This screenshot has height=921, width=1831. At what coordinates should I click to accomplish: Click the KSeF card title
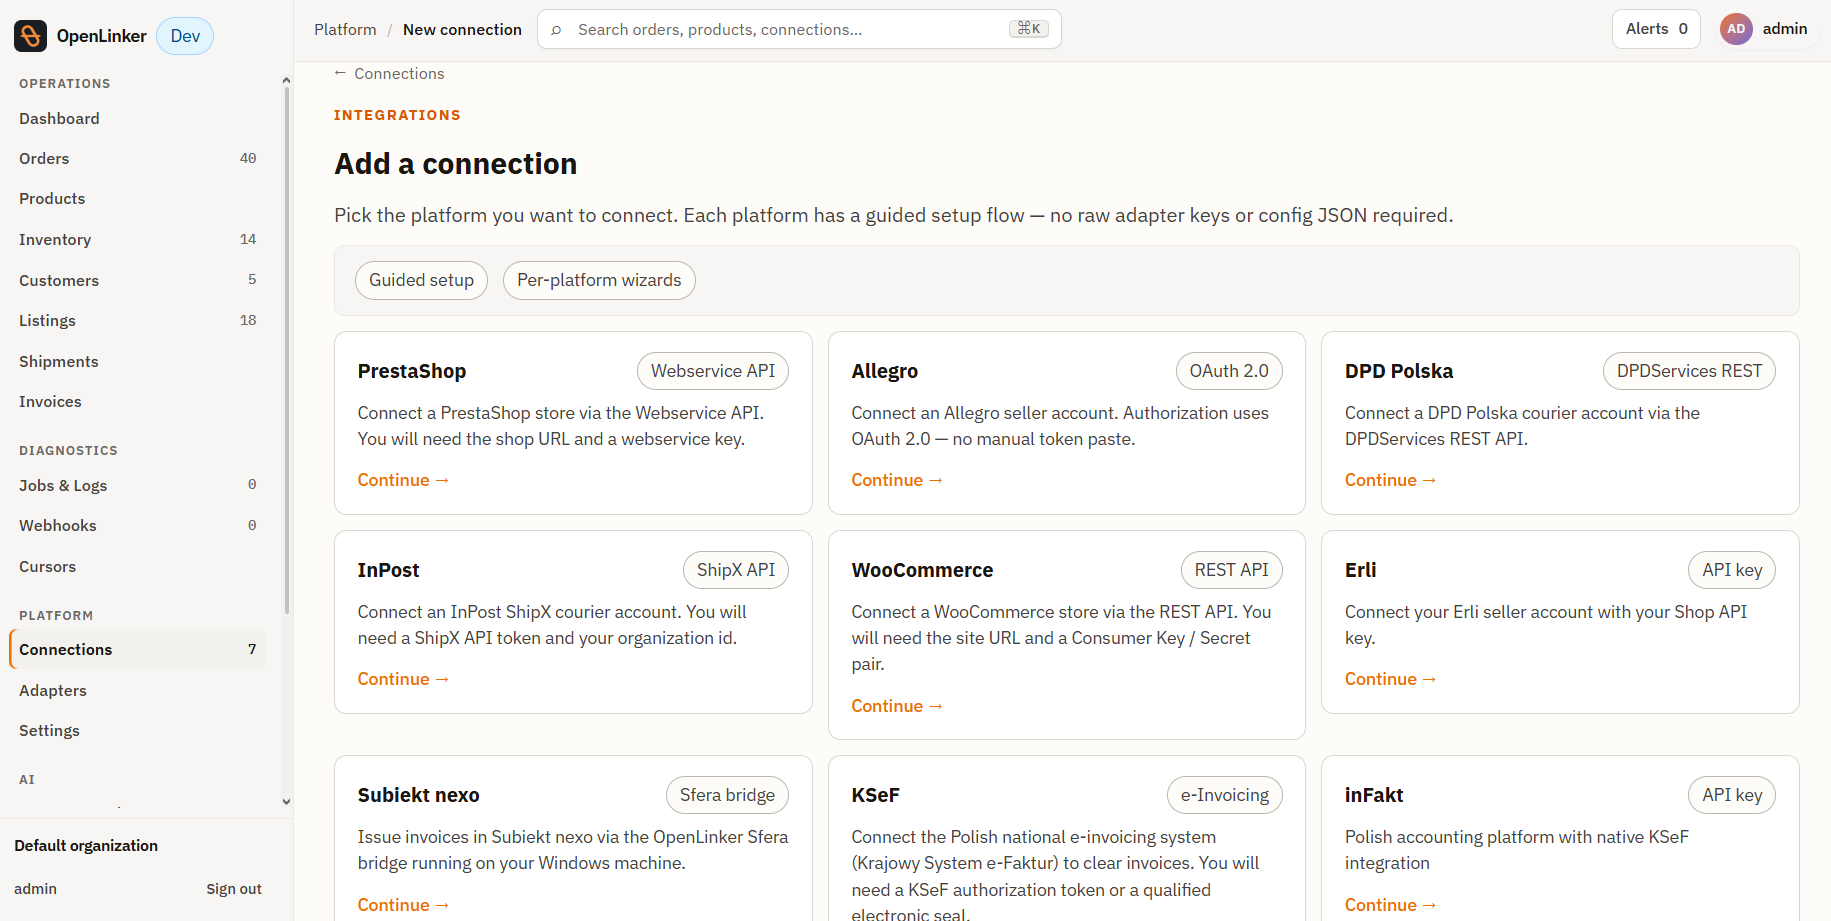(x=875, y=795)
